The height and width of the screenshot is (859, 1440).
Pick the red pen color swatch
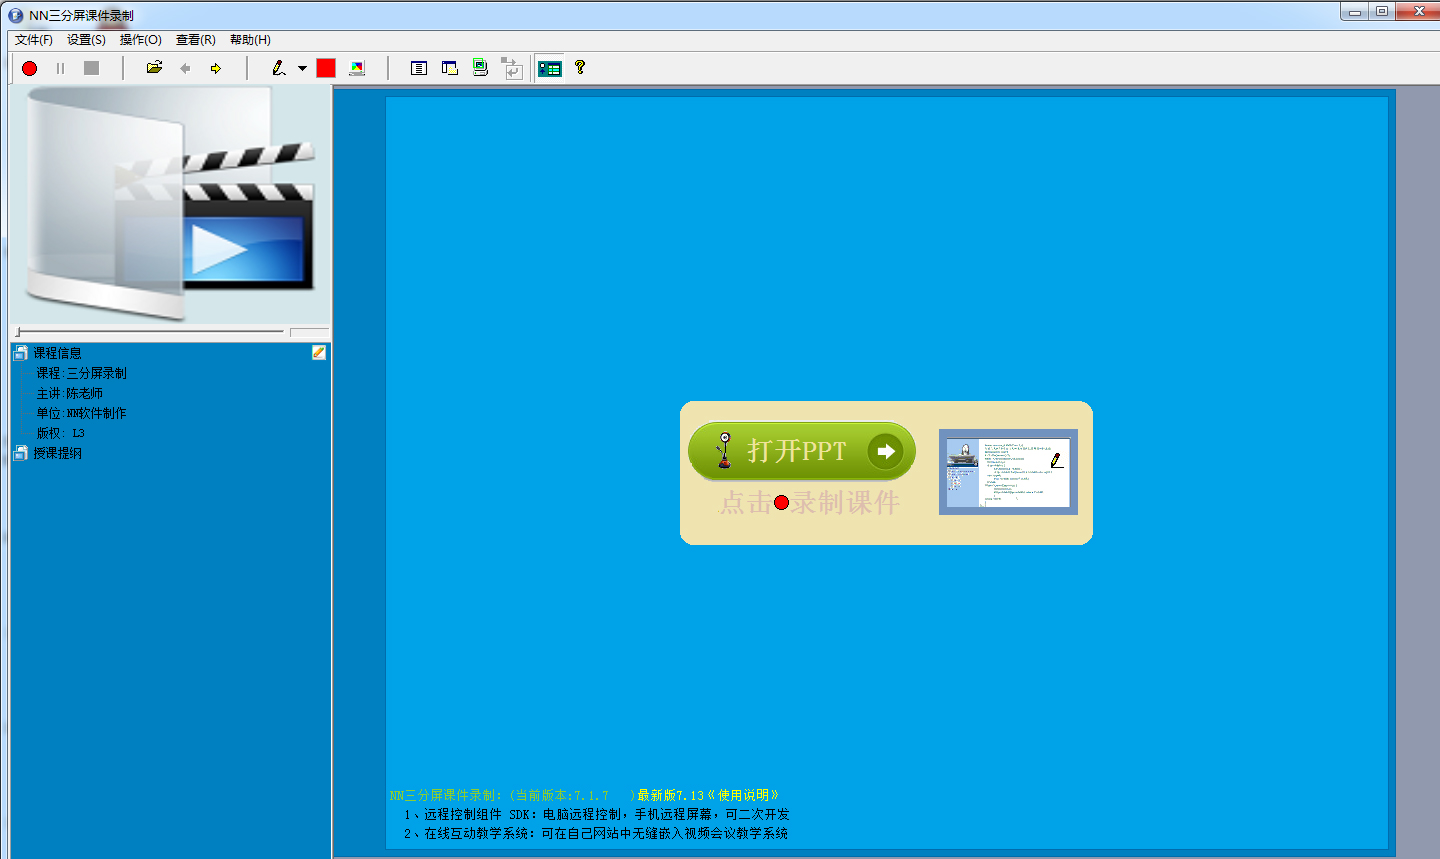(326, 68)
